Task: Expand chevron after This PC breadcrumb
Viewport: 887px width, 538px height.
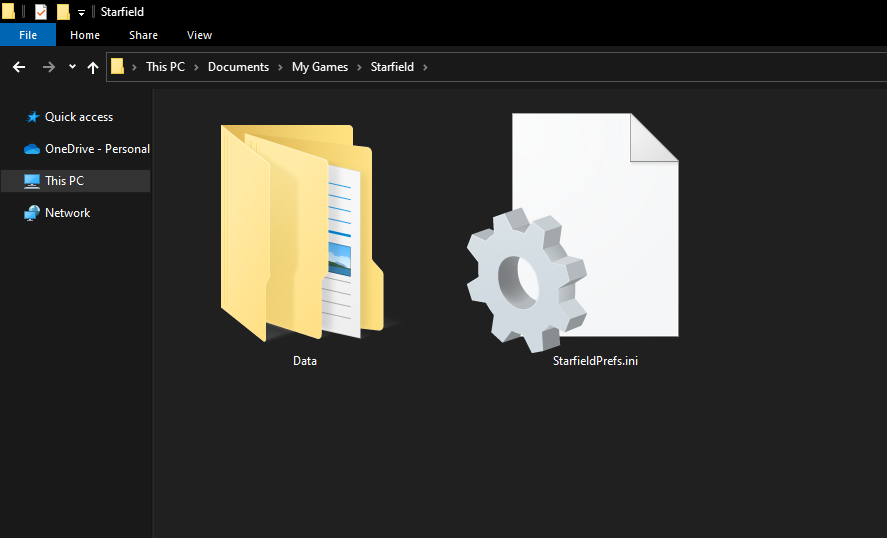Action: tap(196, 67)
